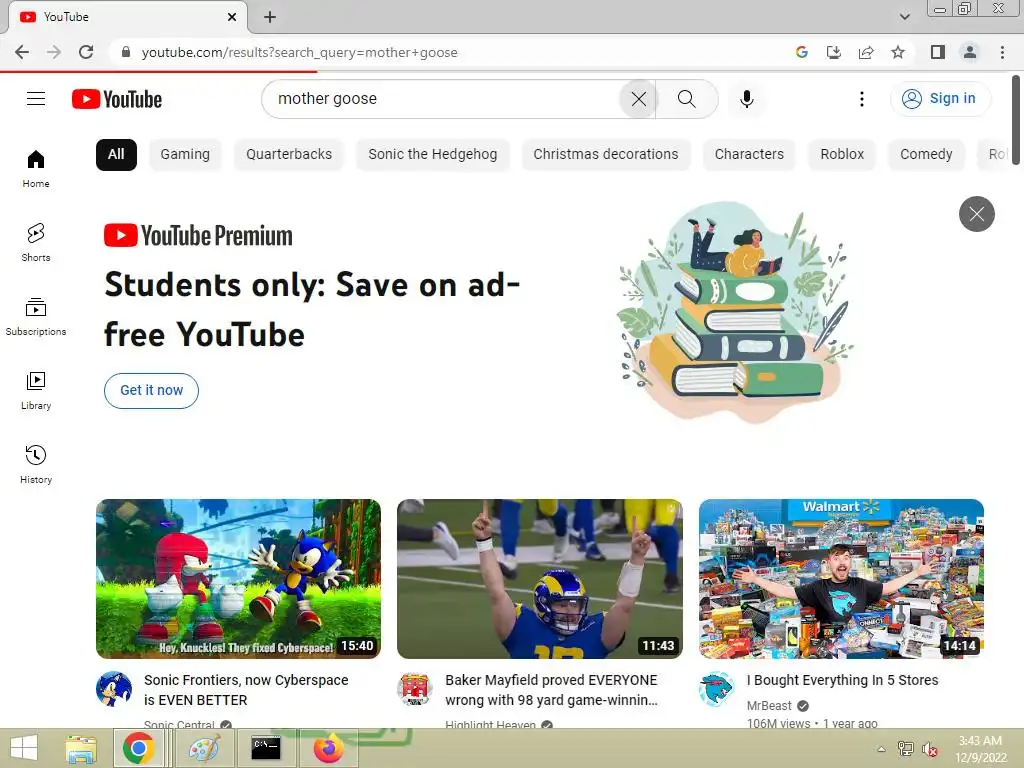The width and height of the screenshot is (1024, 768).
Task: Clear the search box text
Action: coord(638,99)
